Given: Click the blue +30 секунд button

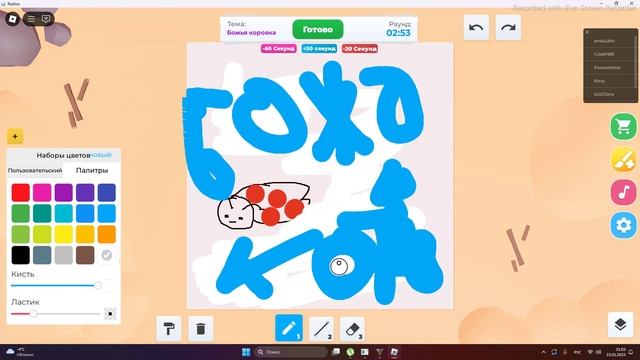Looking at the screenshot, I should (x=319, y=49).
